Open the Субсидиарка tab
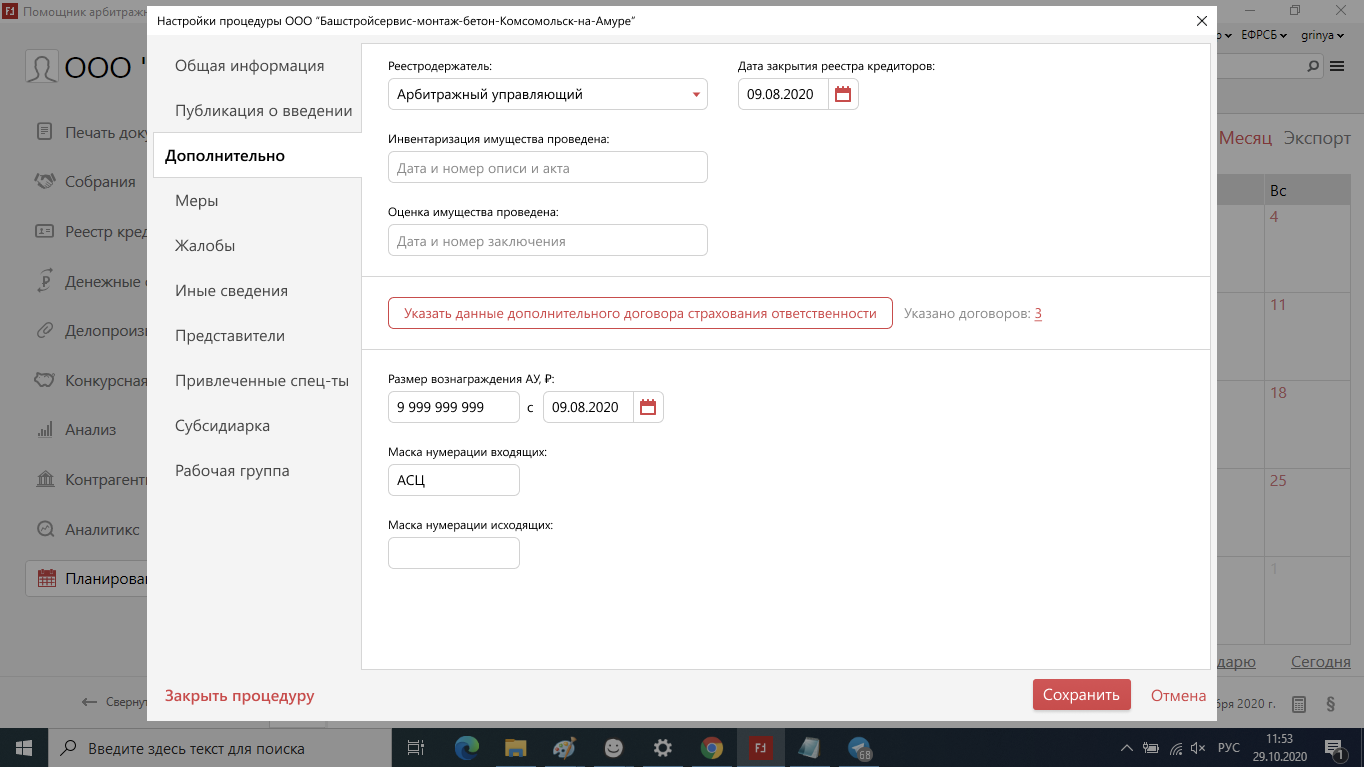The width and height of the screenshot is (1364, 767). coord(222,426)
